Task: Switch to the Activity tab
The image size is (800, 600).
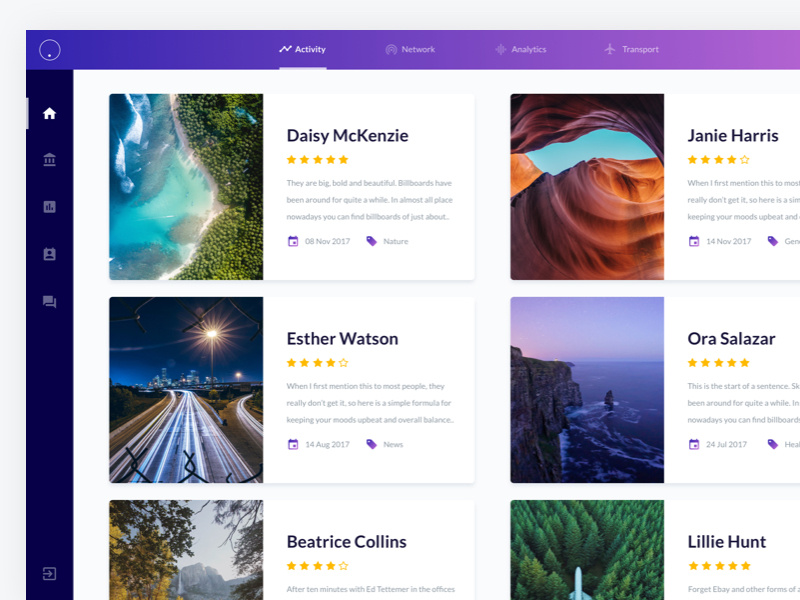Action: [x=303, y=49]
